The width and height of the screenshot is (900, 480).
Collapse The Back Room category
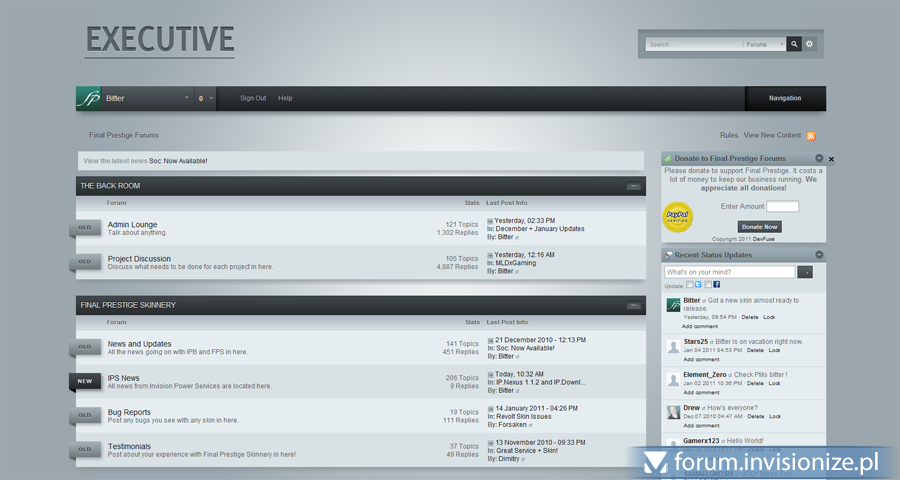[633, 186]
